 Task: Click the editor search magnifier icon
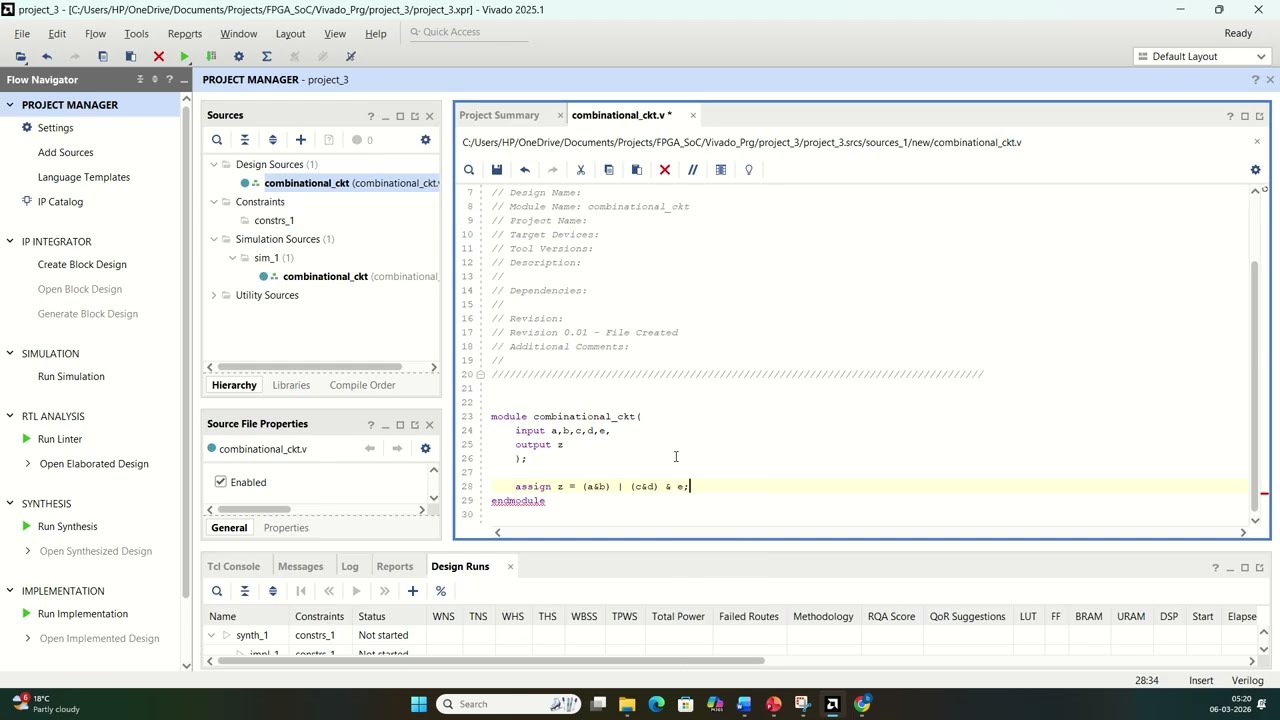(x=468, y=170)
